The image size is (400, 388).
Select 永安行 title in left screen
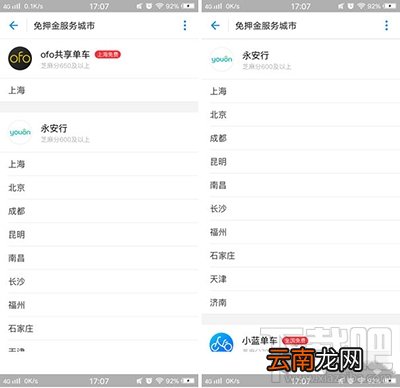(54, 128)
